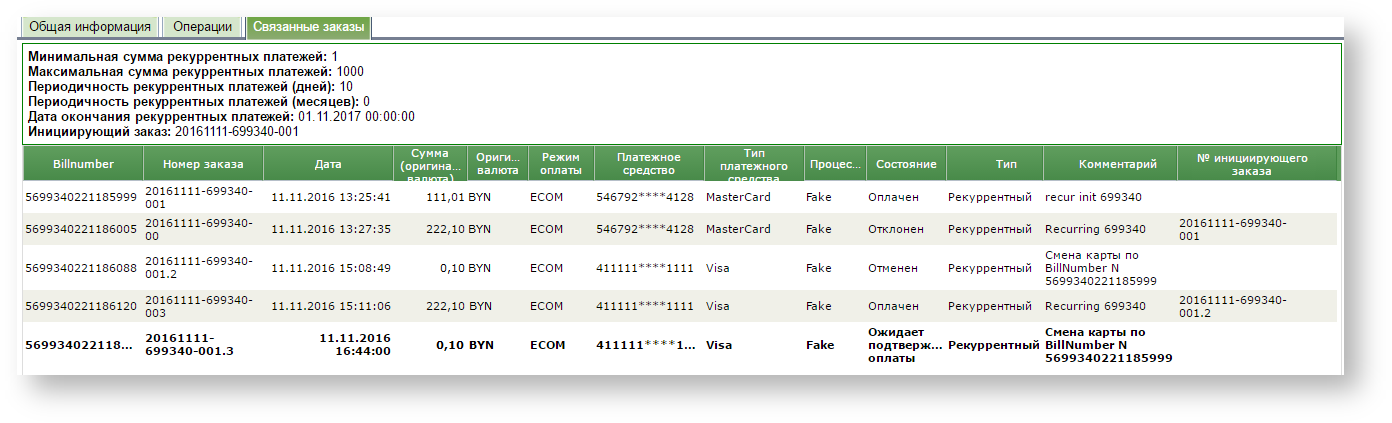Screen dimensions: 1392x423
Task: Click the Режим оплаты column header
Action: click(x=561, y=164)
